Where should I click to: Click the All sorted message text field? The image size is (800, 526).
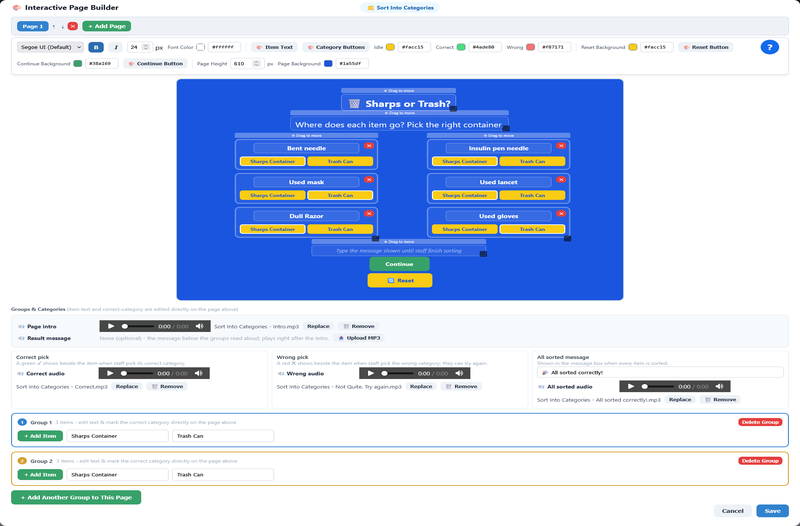coord(660,372)
